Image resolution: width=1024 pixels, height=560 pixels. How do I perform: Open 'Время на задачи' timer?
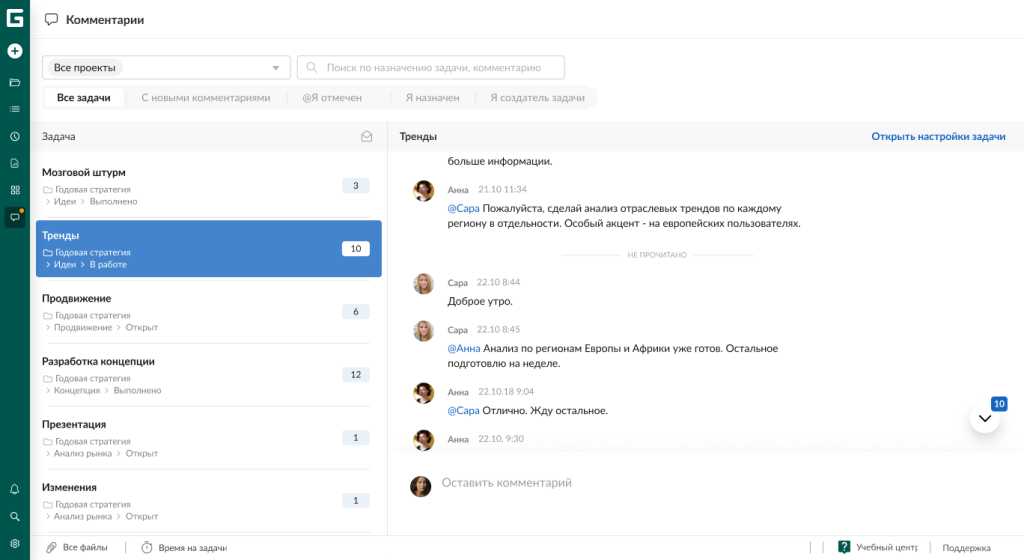coord(184,547)
